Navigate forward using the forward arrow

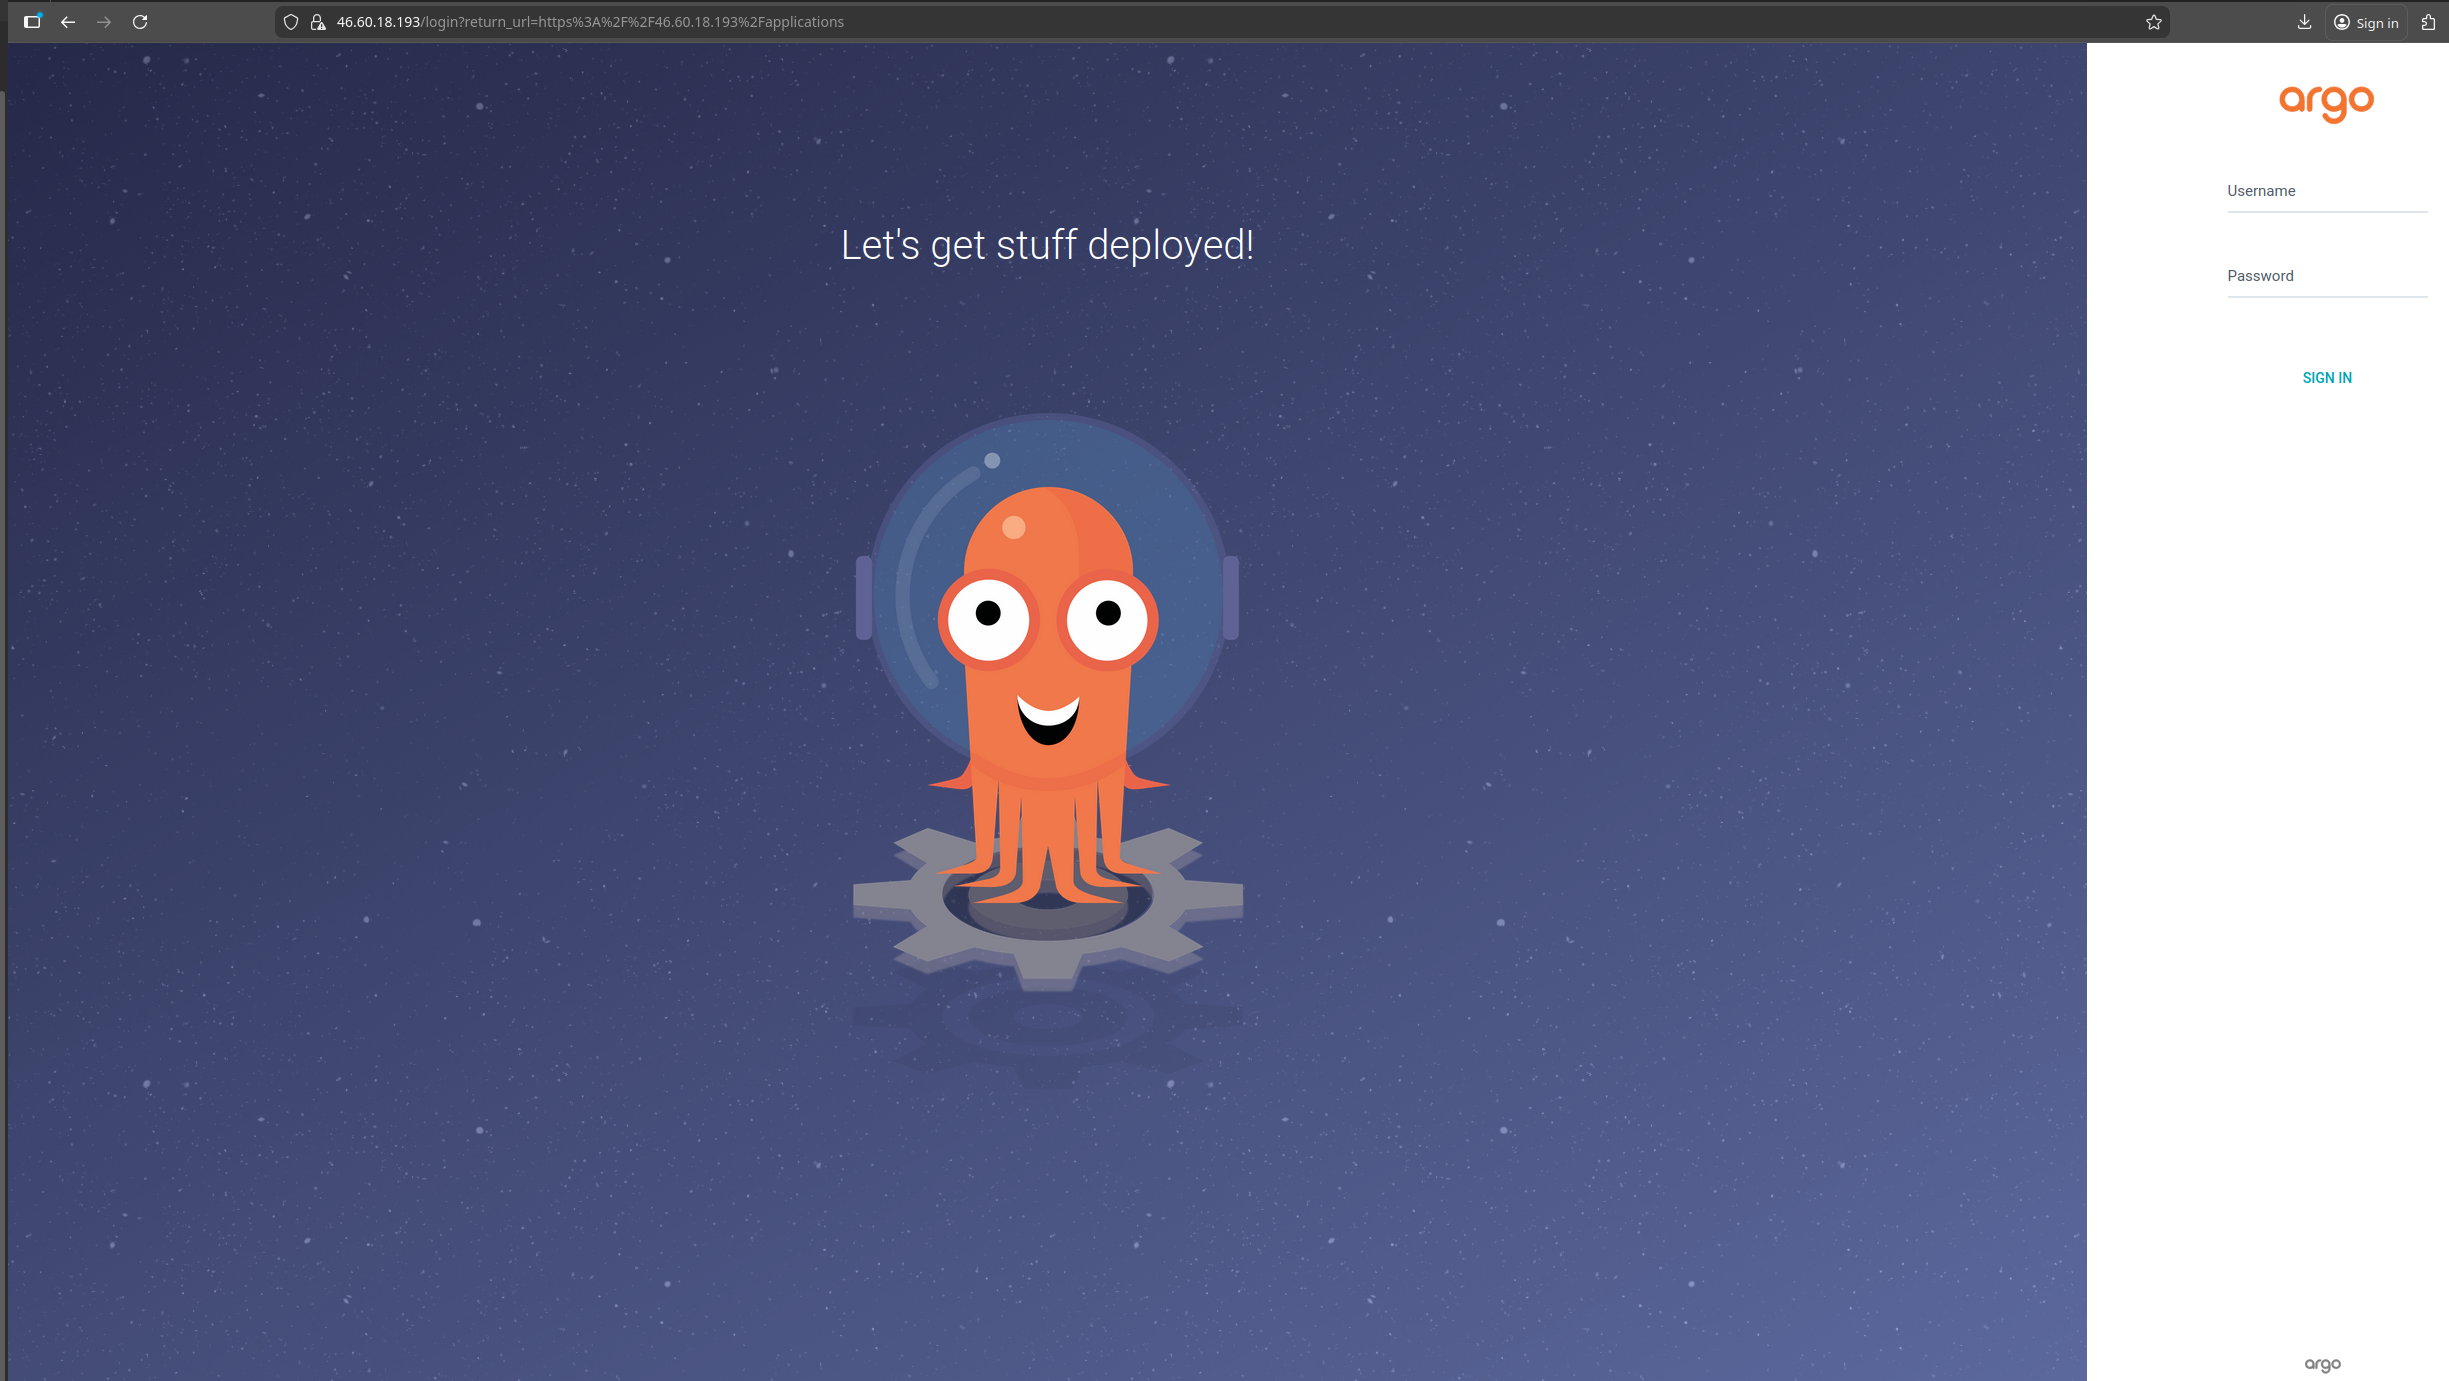coord(104,21)
